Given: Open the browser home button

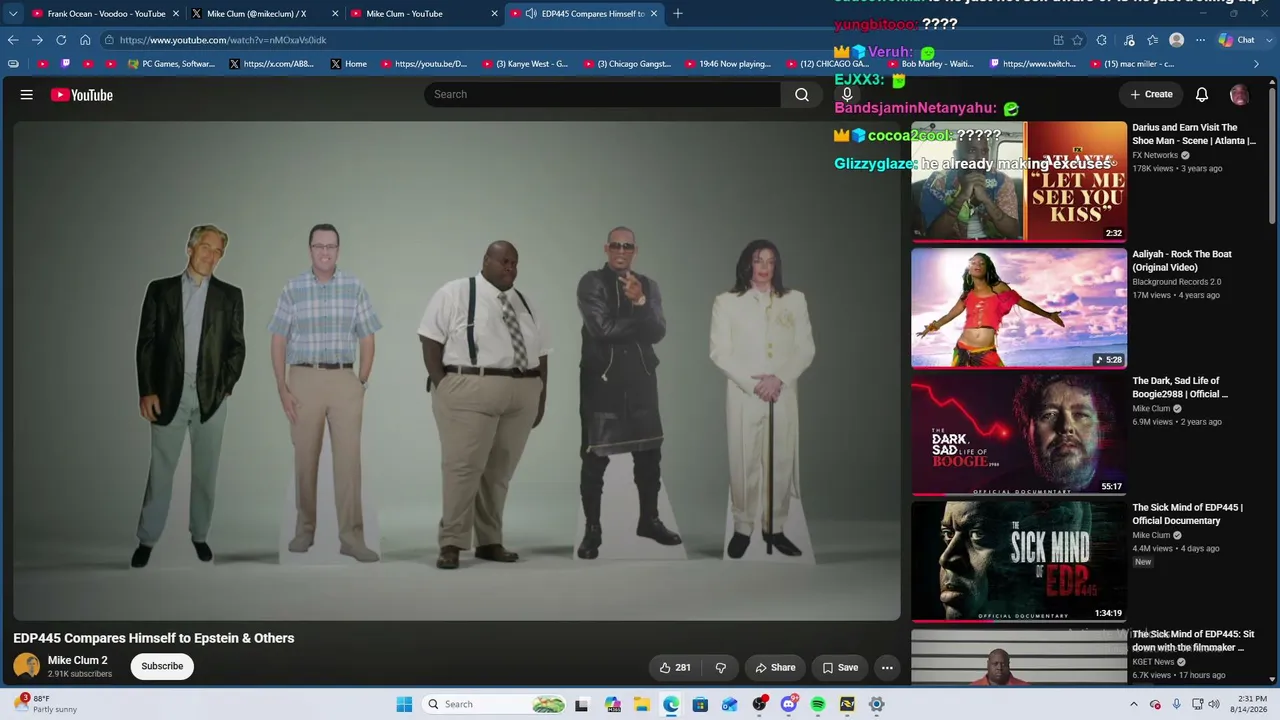Looking at the screenshot, I should click(x=85, y=40).
